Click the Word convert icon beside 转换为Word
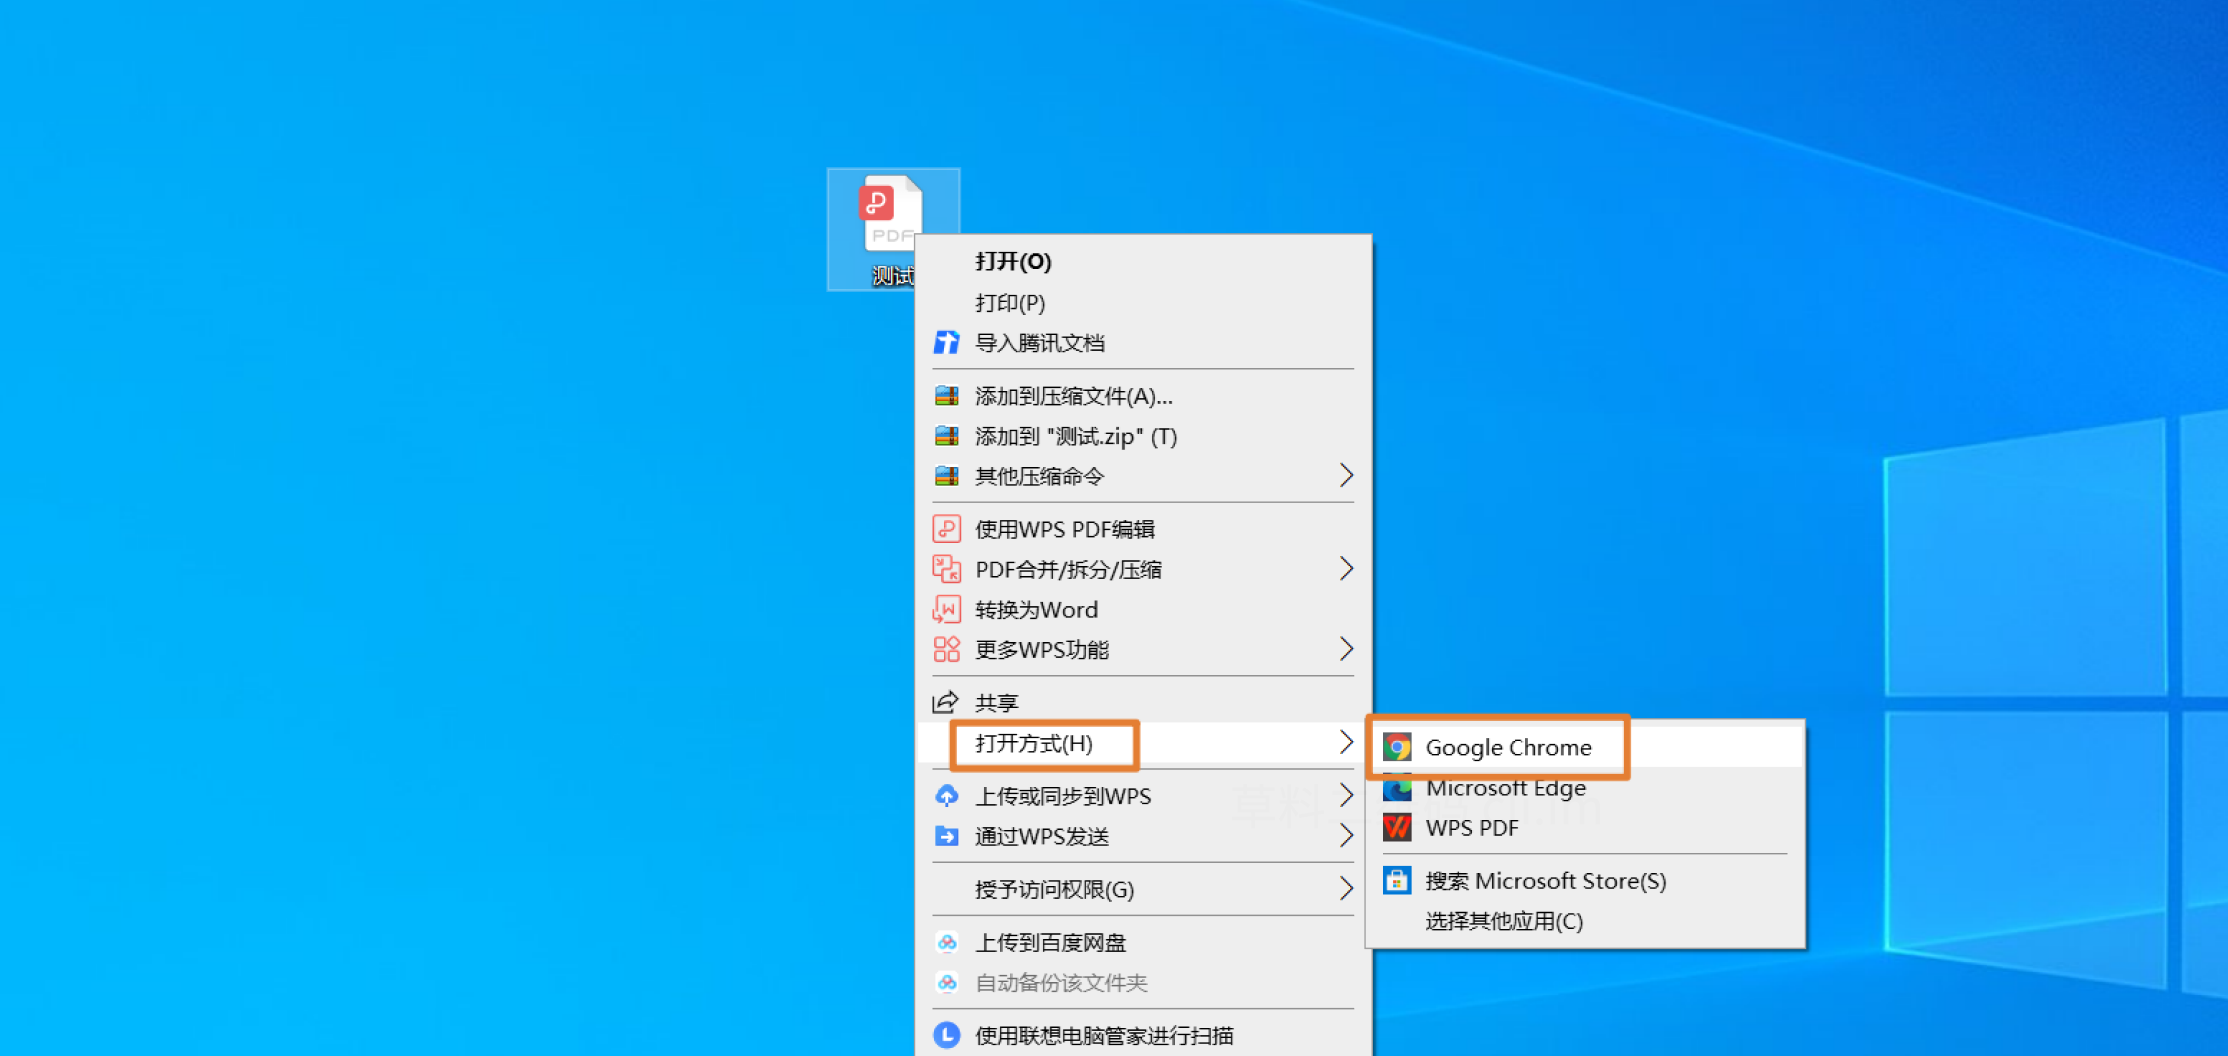The image size is (2228, 1056). tap(946, 609)
